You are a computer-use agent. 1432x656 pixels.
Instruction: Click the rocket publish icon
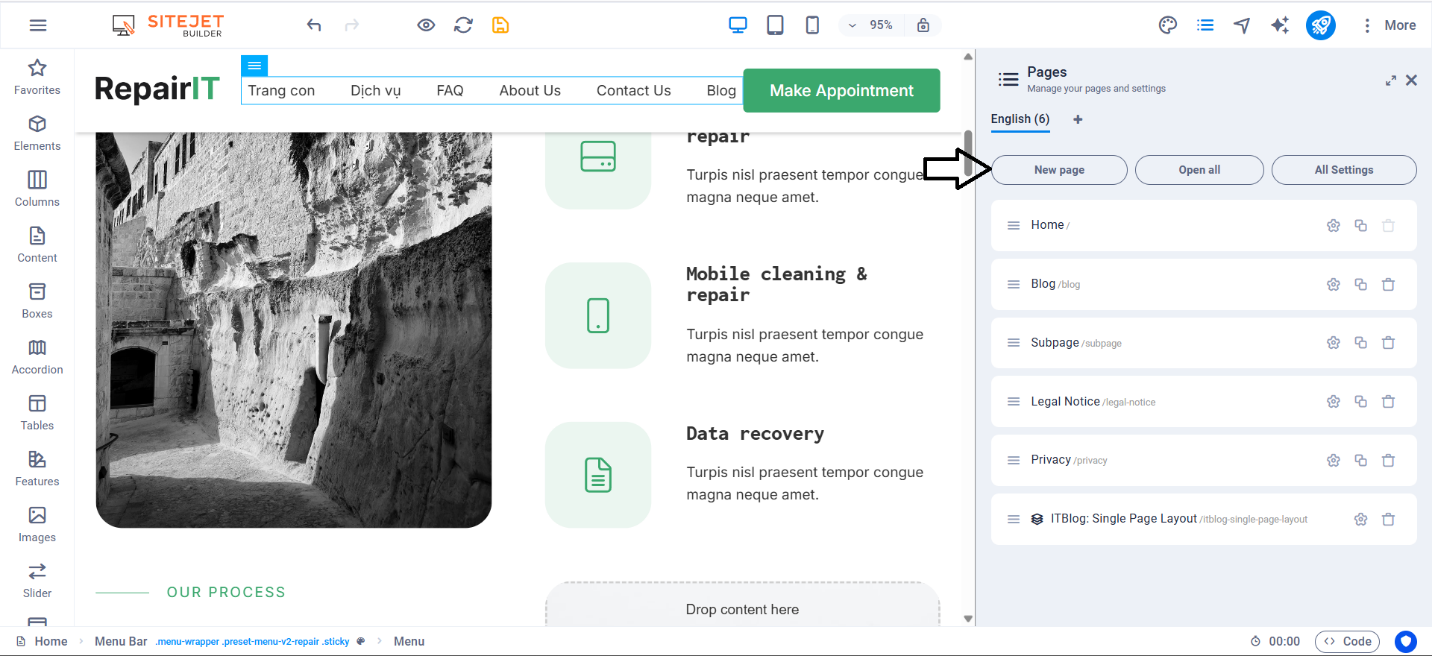click(x=1320, y=25)
